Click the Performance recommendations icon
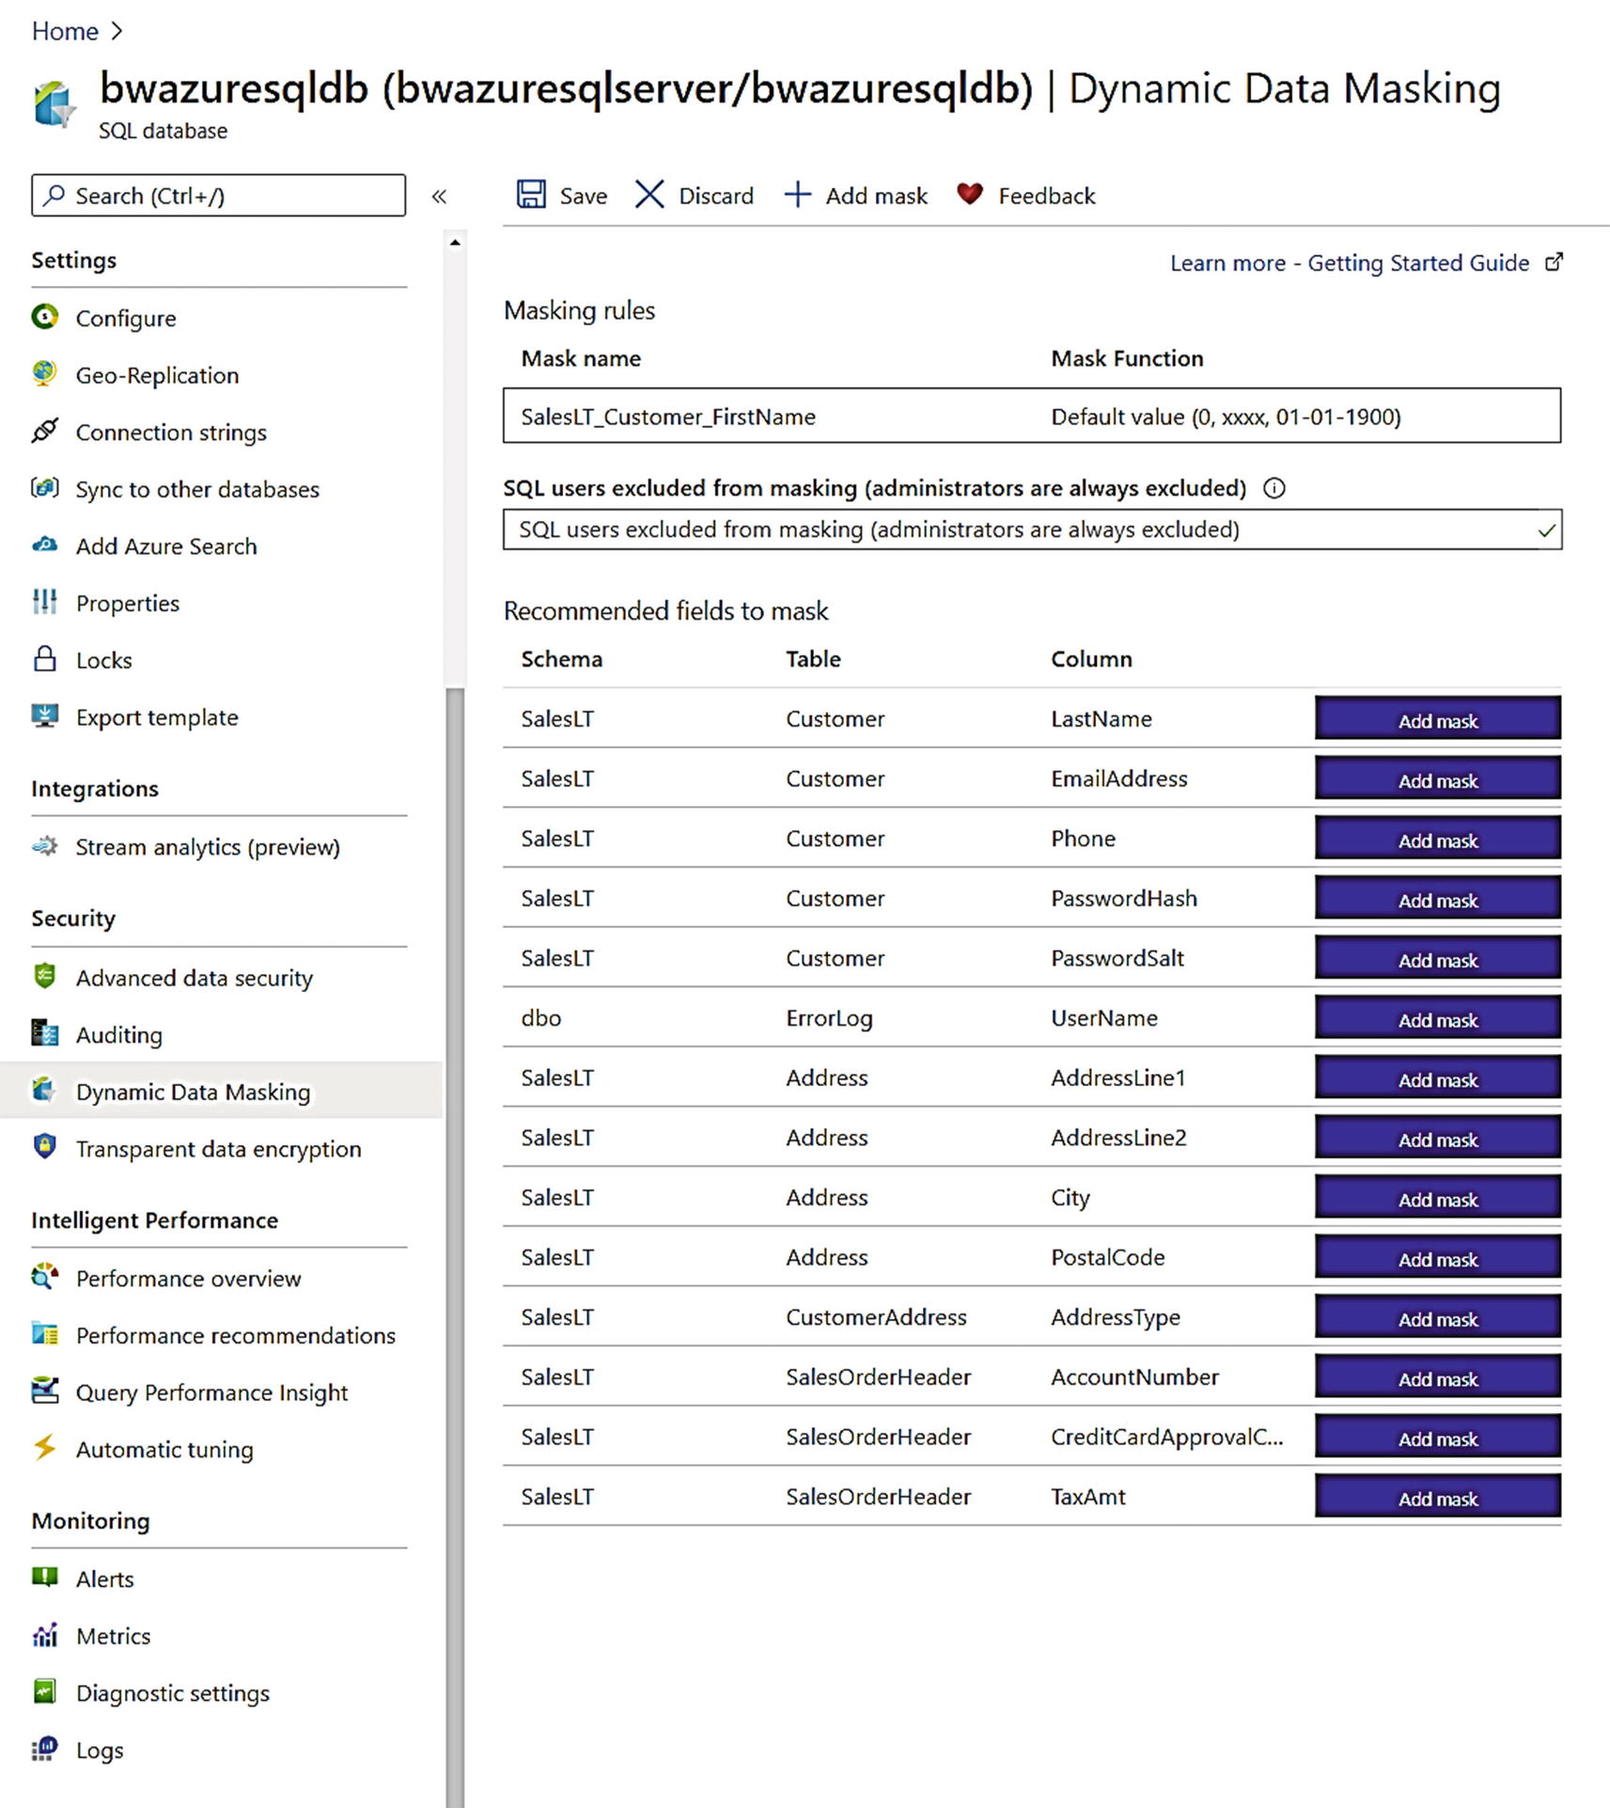 45,1334
